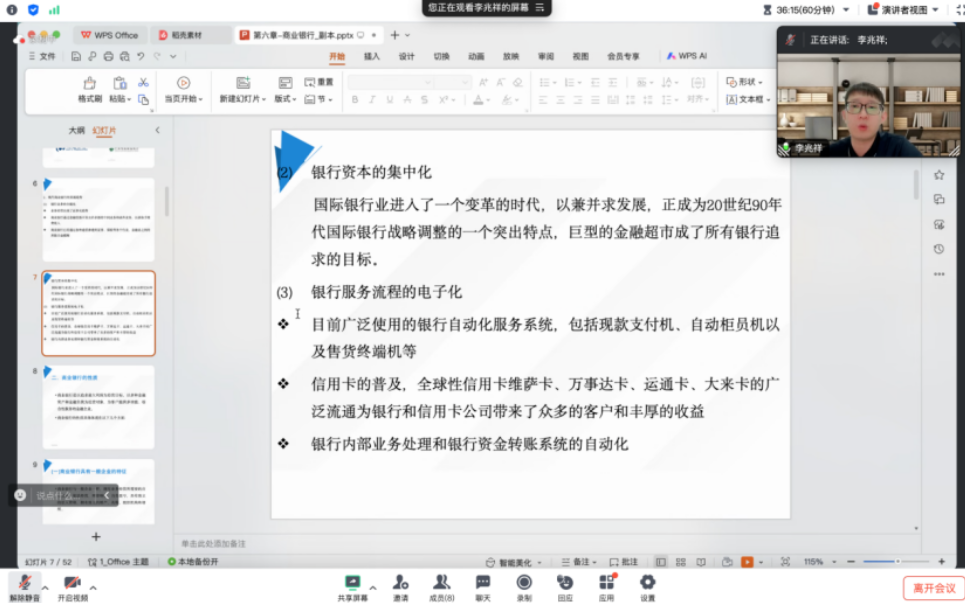Viewport: 965px width, 603px height.
Task: Select slide 8 thumbnail in panel
Action: coord(98,407)
